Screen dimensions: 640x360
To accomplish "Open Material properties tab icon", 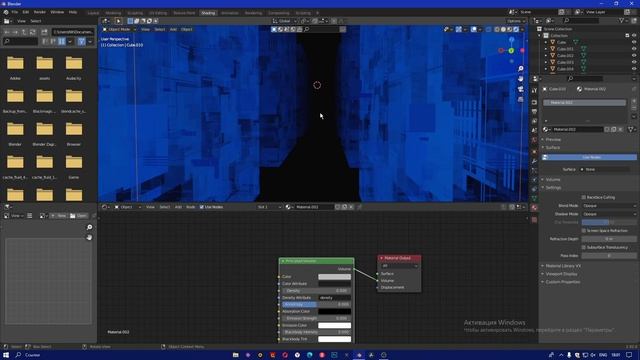I will pos(534,207).
